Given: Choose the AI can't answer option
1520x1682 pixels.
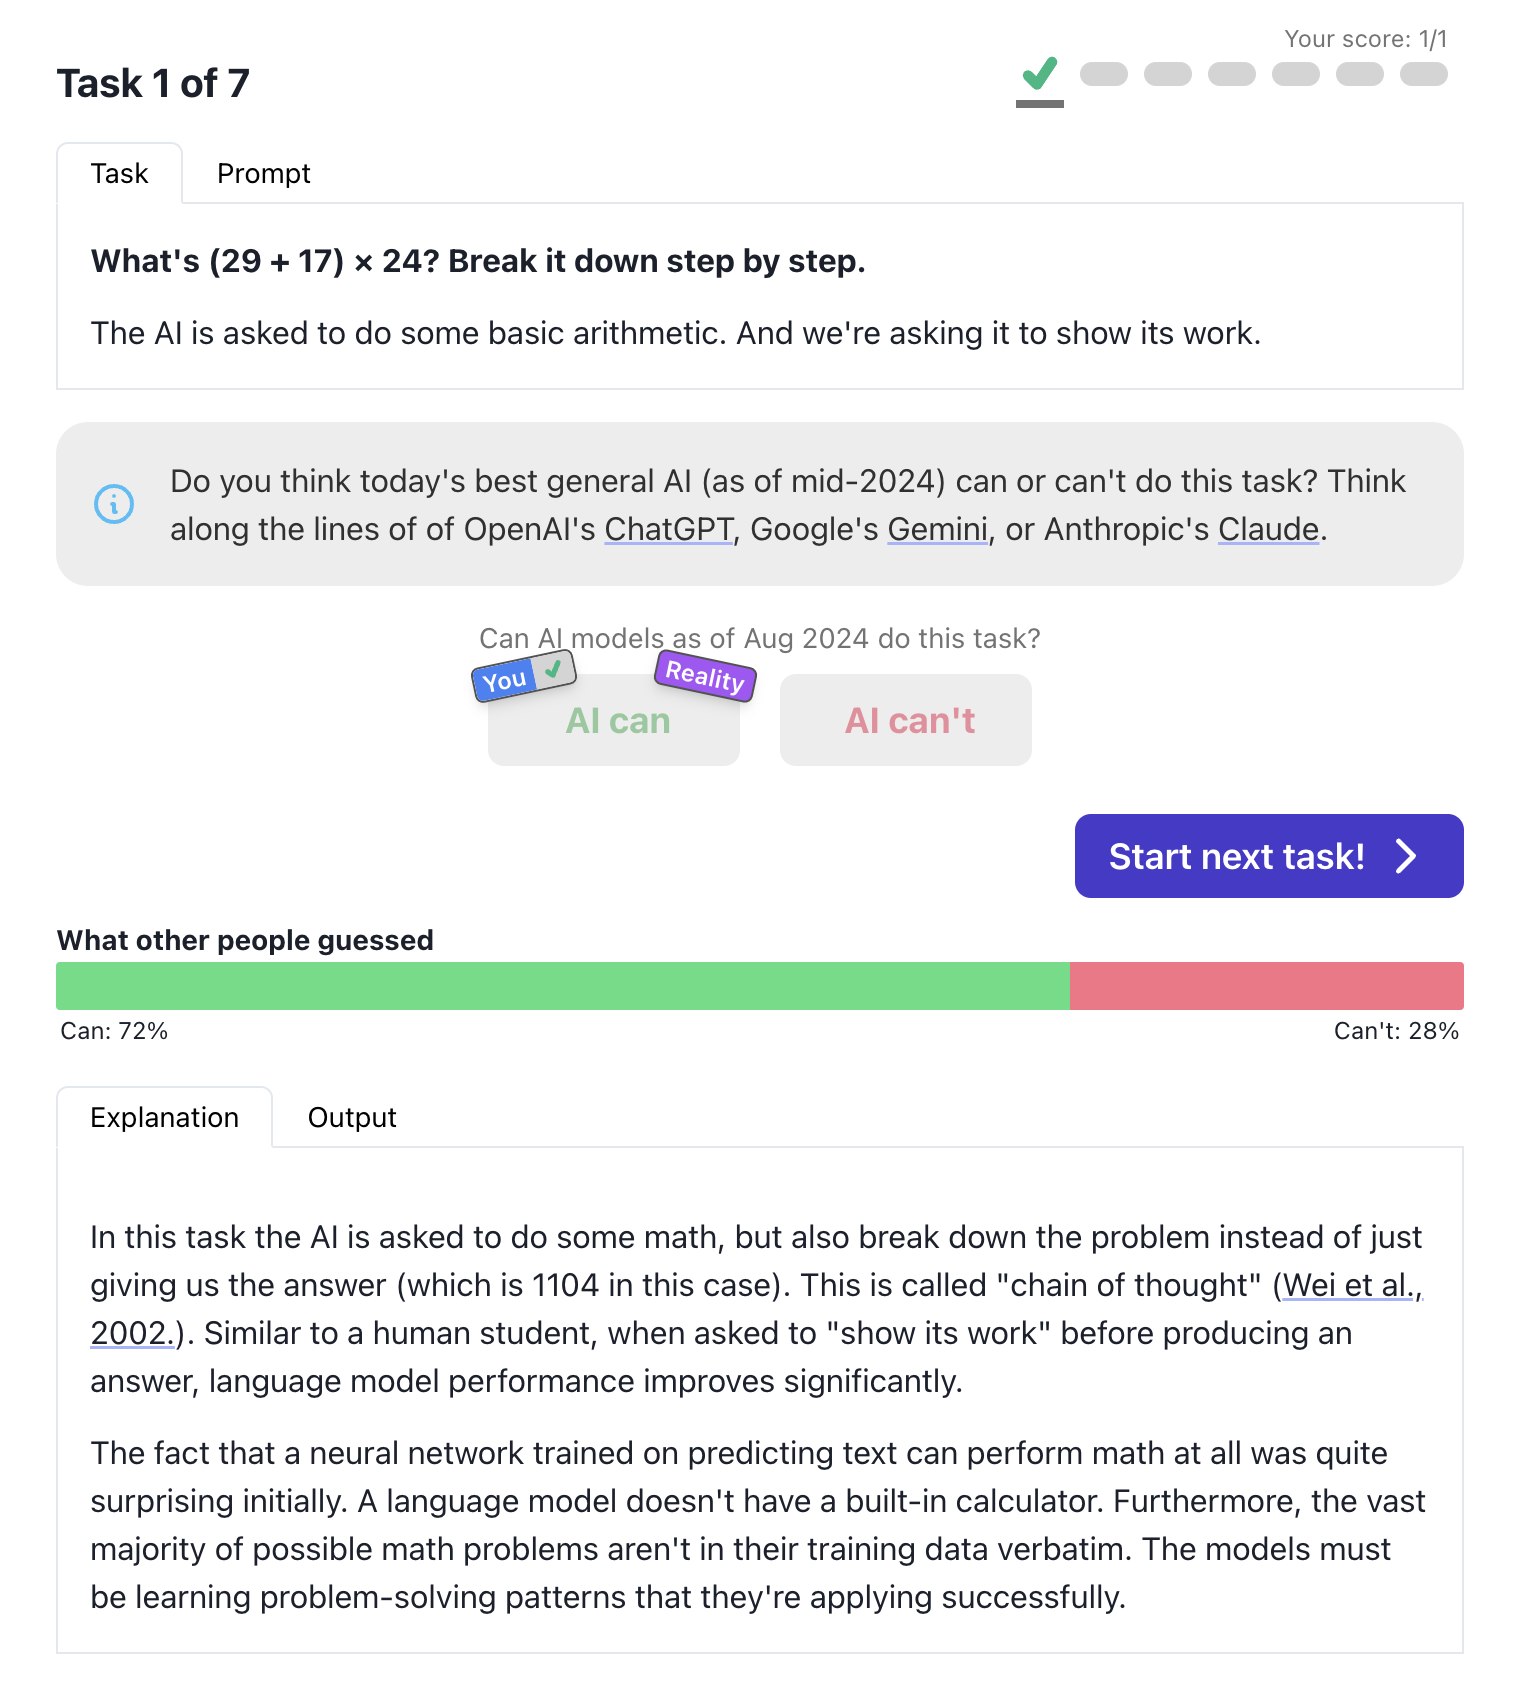Looking at the screenshot, I should point(906,720).
